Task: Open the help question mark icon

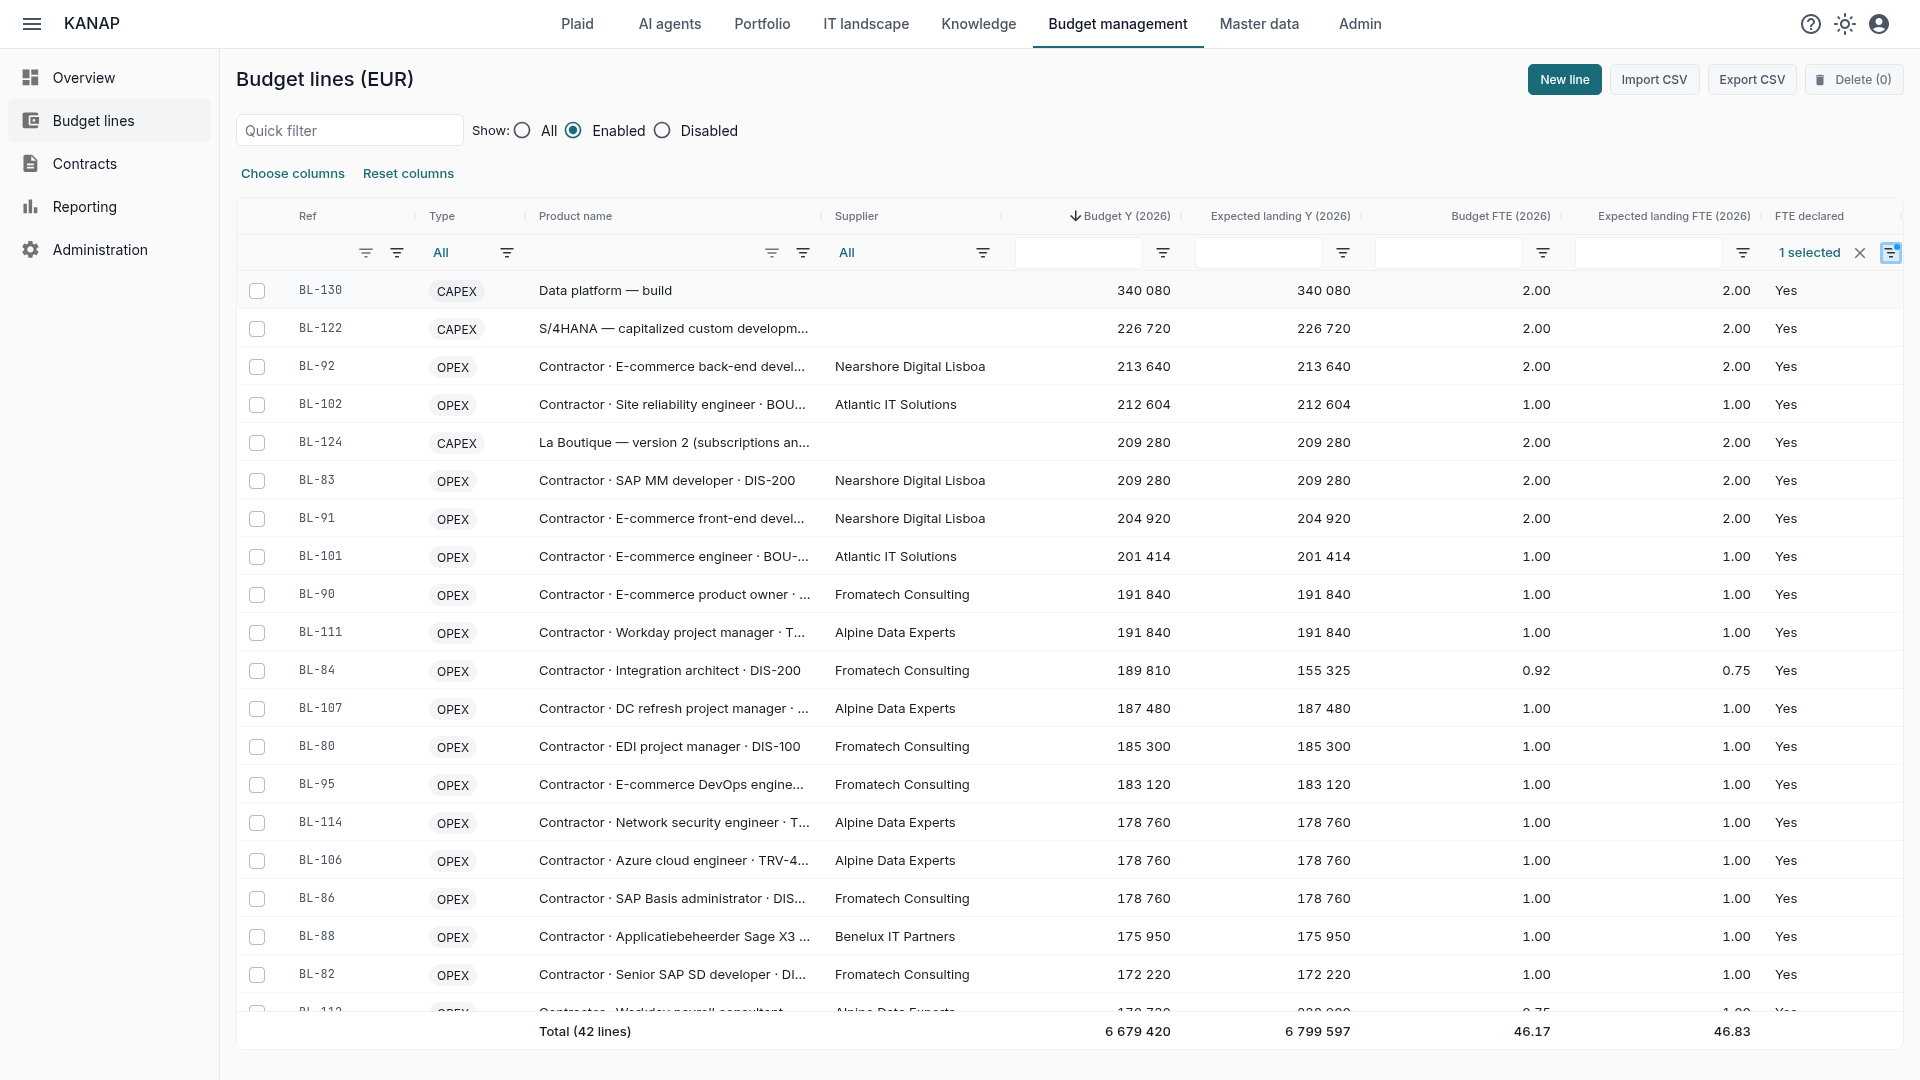Action: tap(1811, 24)
